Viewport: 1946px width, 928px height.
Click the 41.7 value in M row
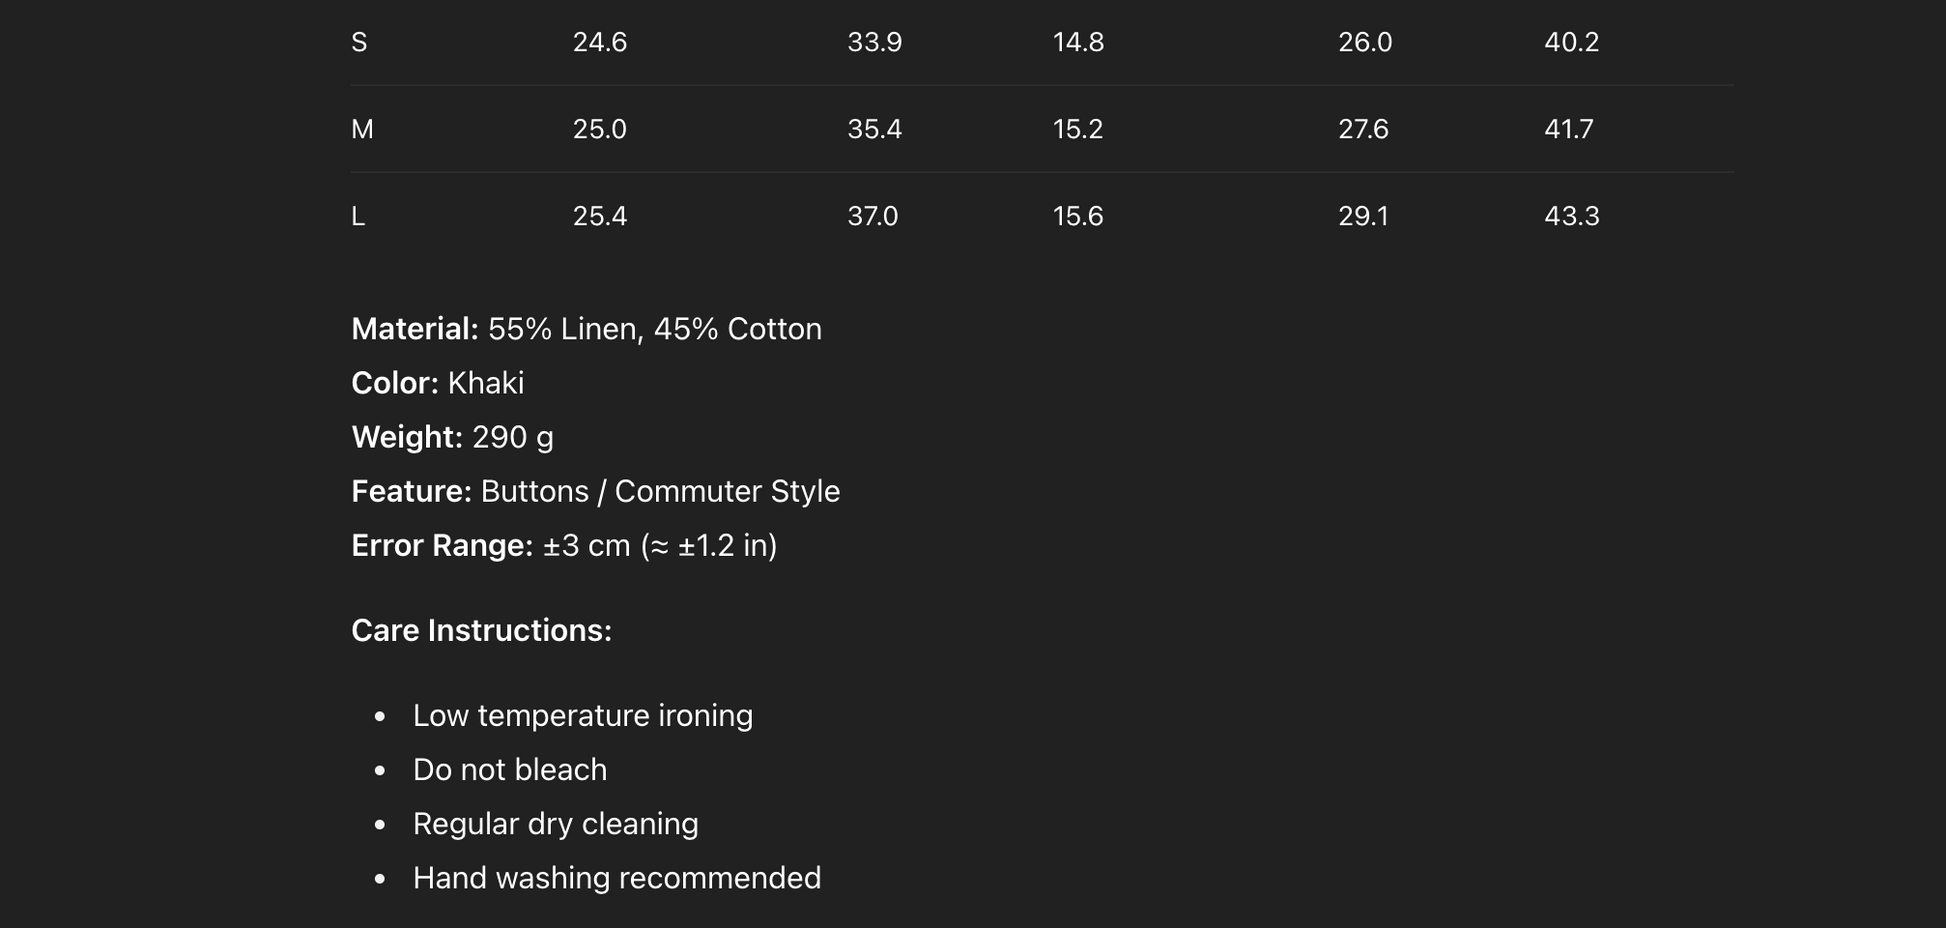pos(1568,129)
